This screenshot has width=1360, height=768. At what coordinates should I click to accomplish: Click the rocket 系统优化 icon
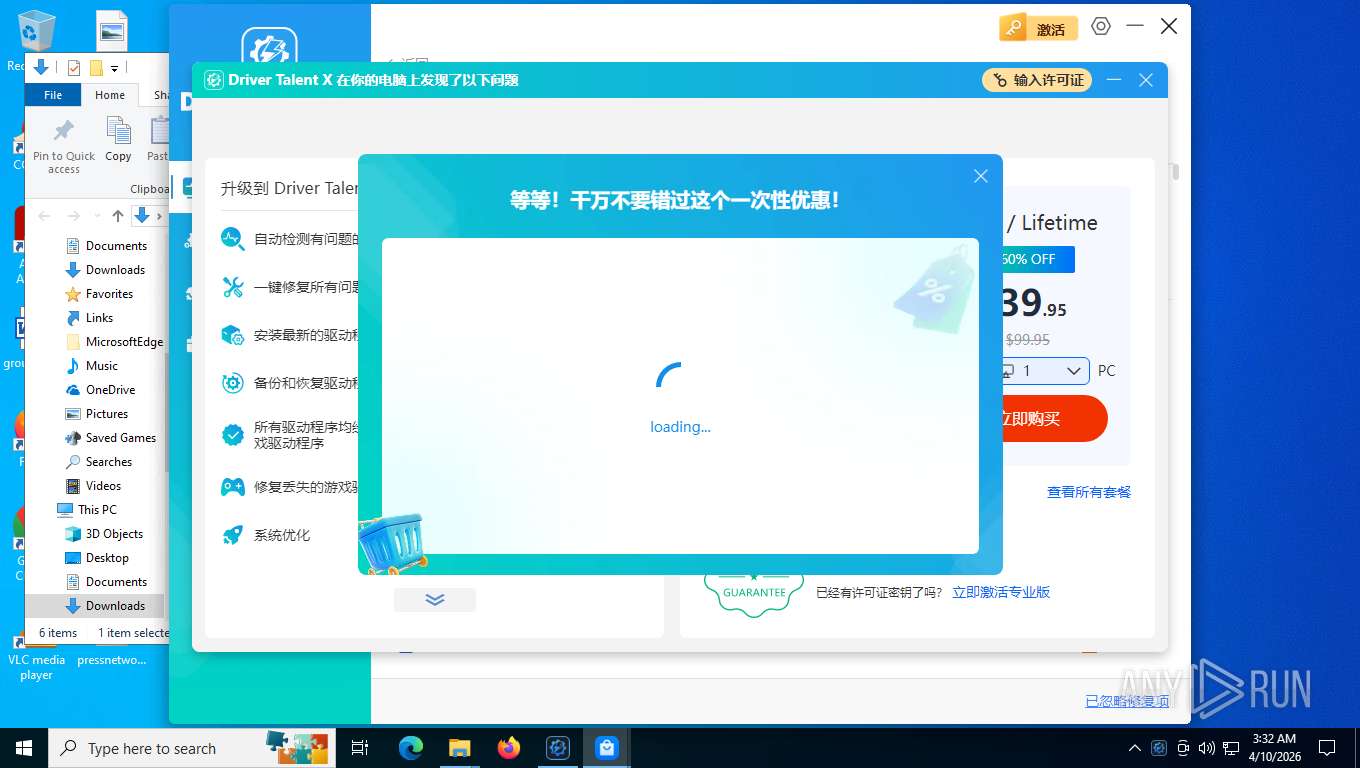tap(233, 535)
